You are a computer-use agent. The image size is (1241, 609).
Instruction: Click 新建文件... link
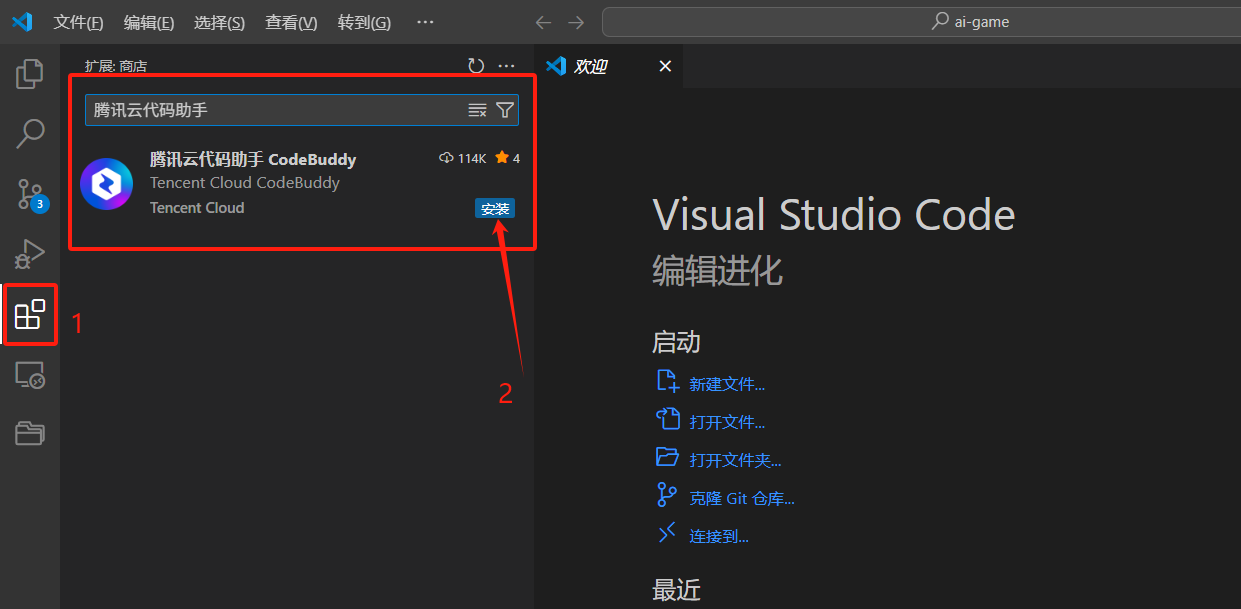point(727,384)
